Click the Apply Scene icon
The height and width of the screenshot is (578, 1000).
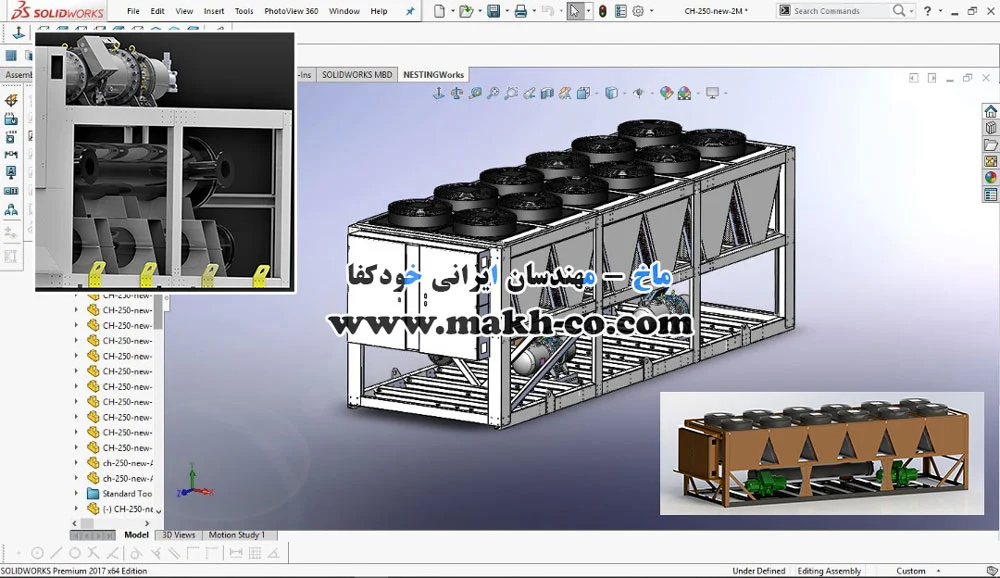point(684,93)
